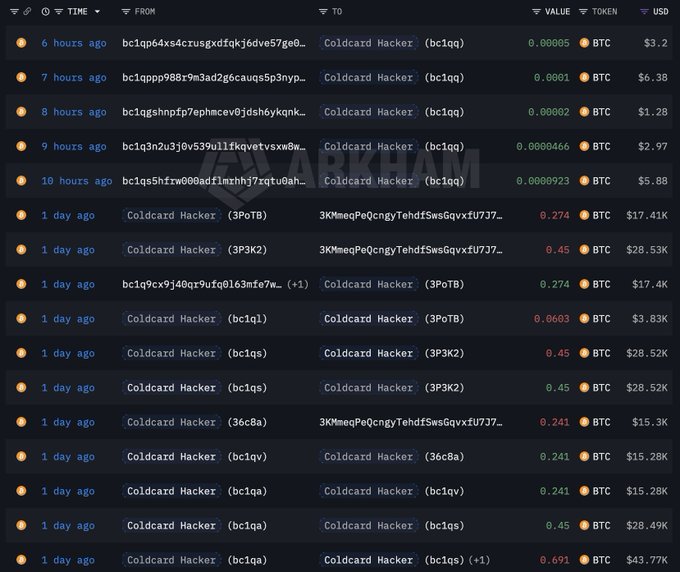Open Coldcard Hacker (bc1qq) recipient on $1.28 row
The image size is (680, 572).
click(x=369, y=112)
